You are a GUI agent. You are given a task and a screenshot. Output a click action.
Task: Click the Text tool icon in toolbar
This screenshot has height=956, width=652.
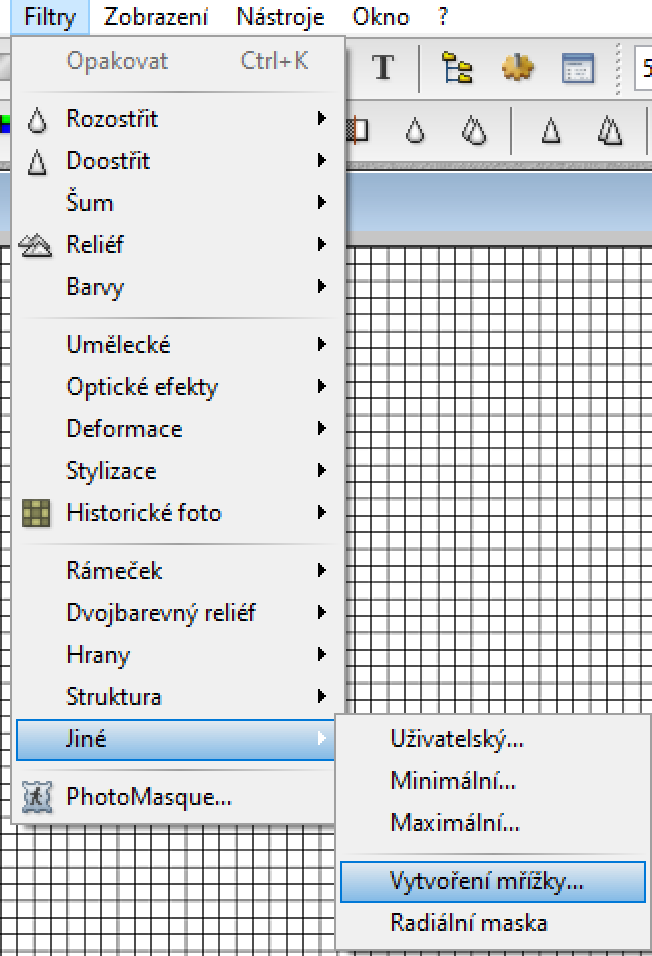[x=383, y=67]
